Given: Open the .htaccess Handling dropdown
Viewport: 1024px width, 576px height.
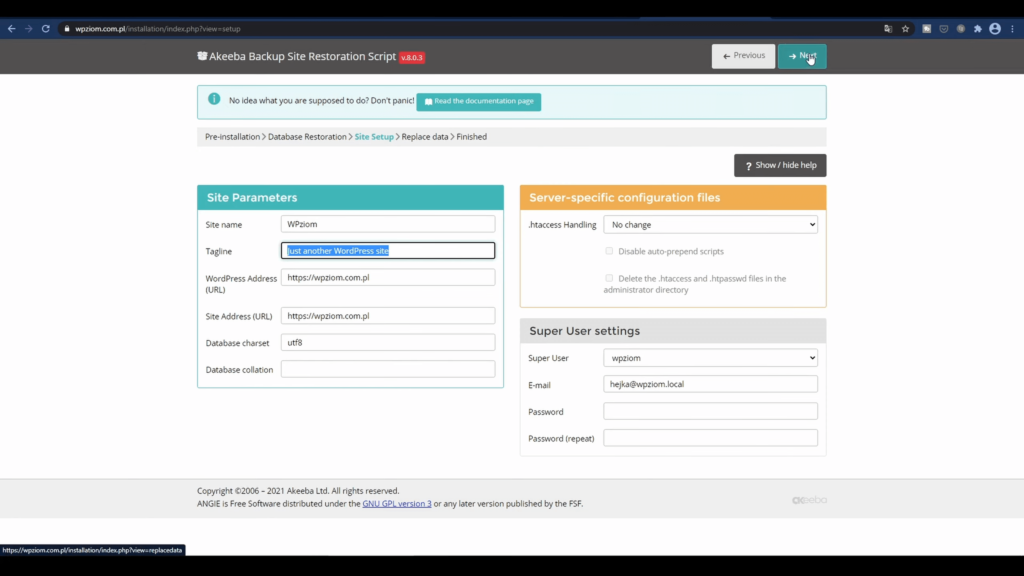Looking at the screenshot, I should pyautogui.click(x=710, y=225).
